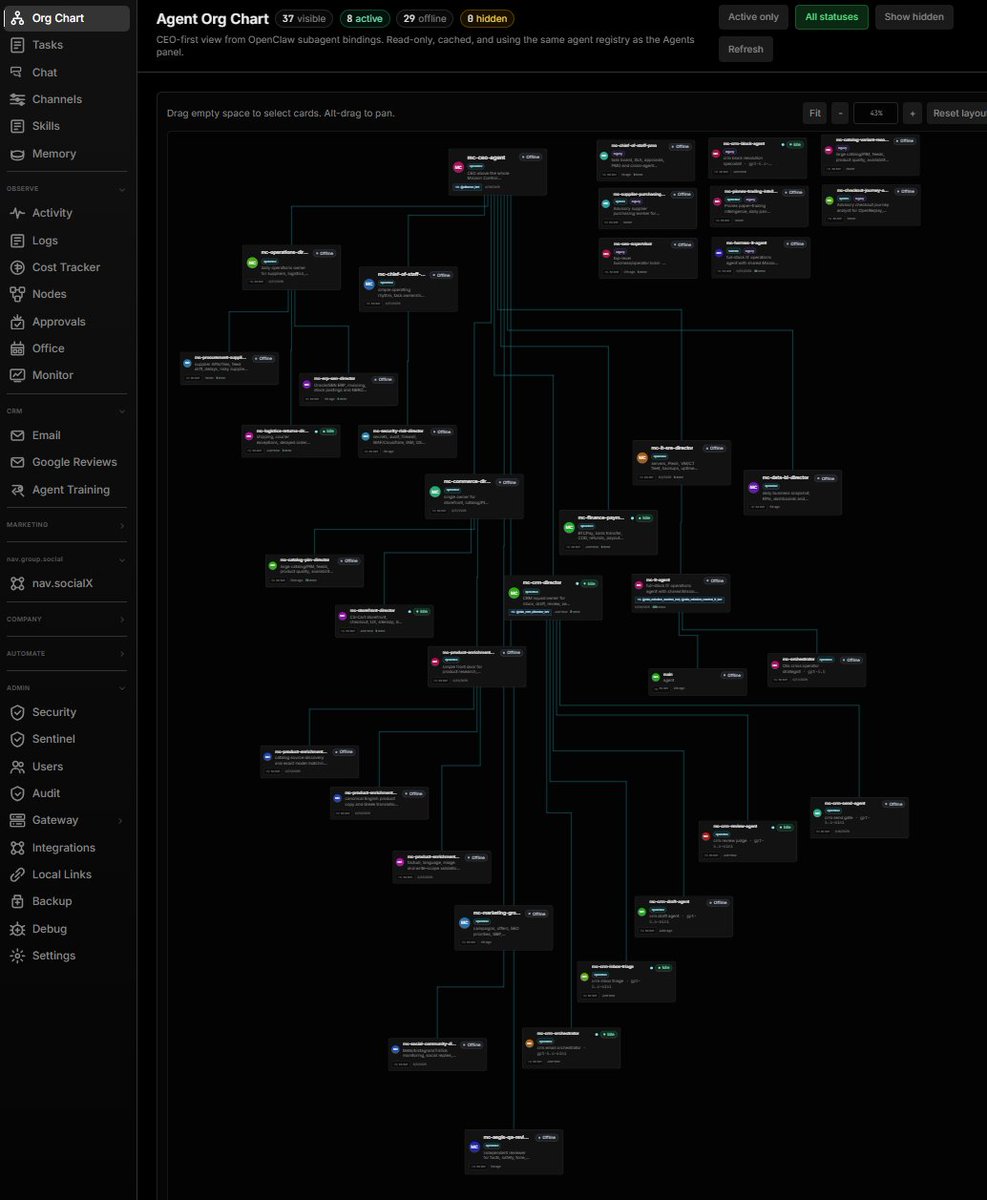Select the mc-data-bi-director agent card

(x=793, y=493)
